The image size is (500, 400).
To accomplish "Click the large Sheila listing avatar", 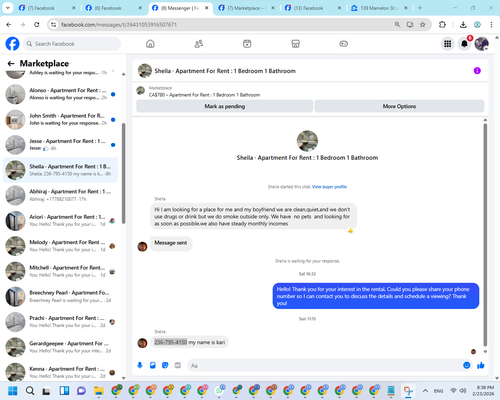I will pyautogui.click(x=307, y=141).
